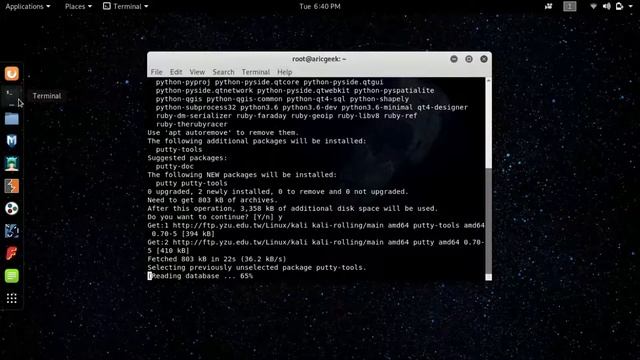Click the 'ruby-therubyracer' package text
This screenshot has width=640, height=360.
191,124
